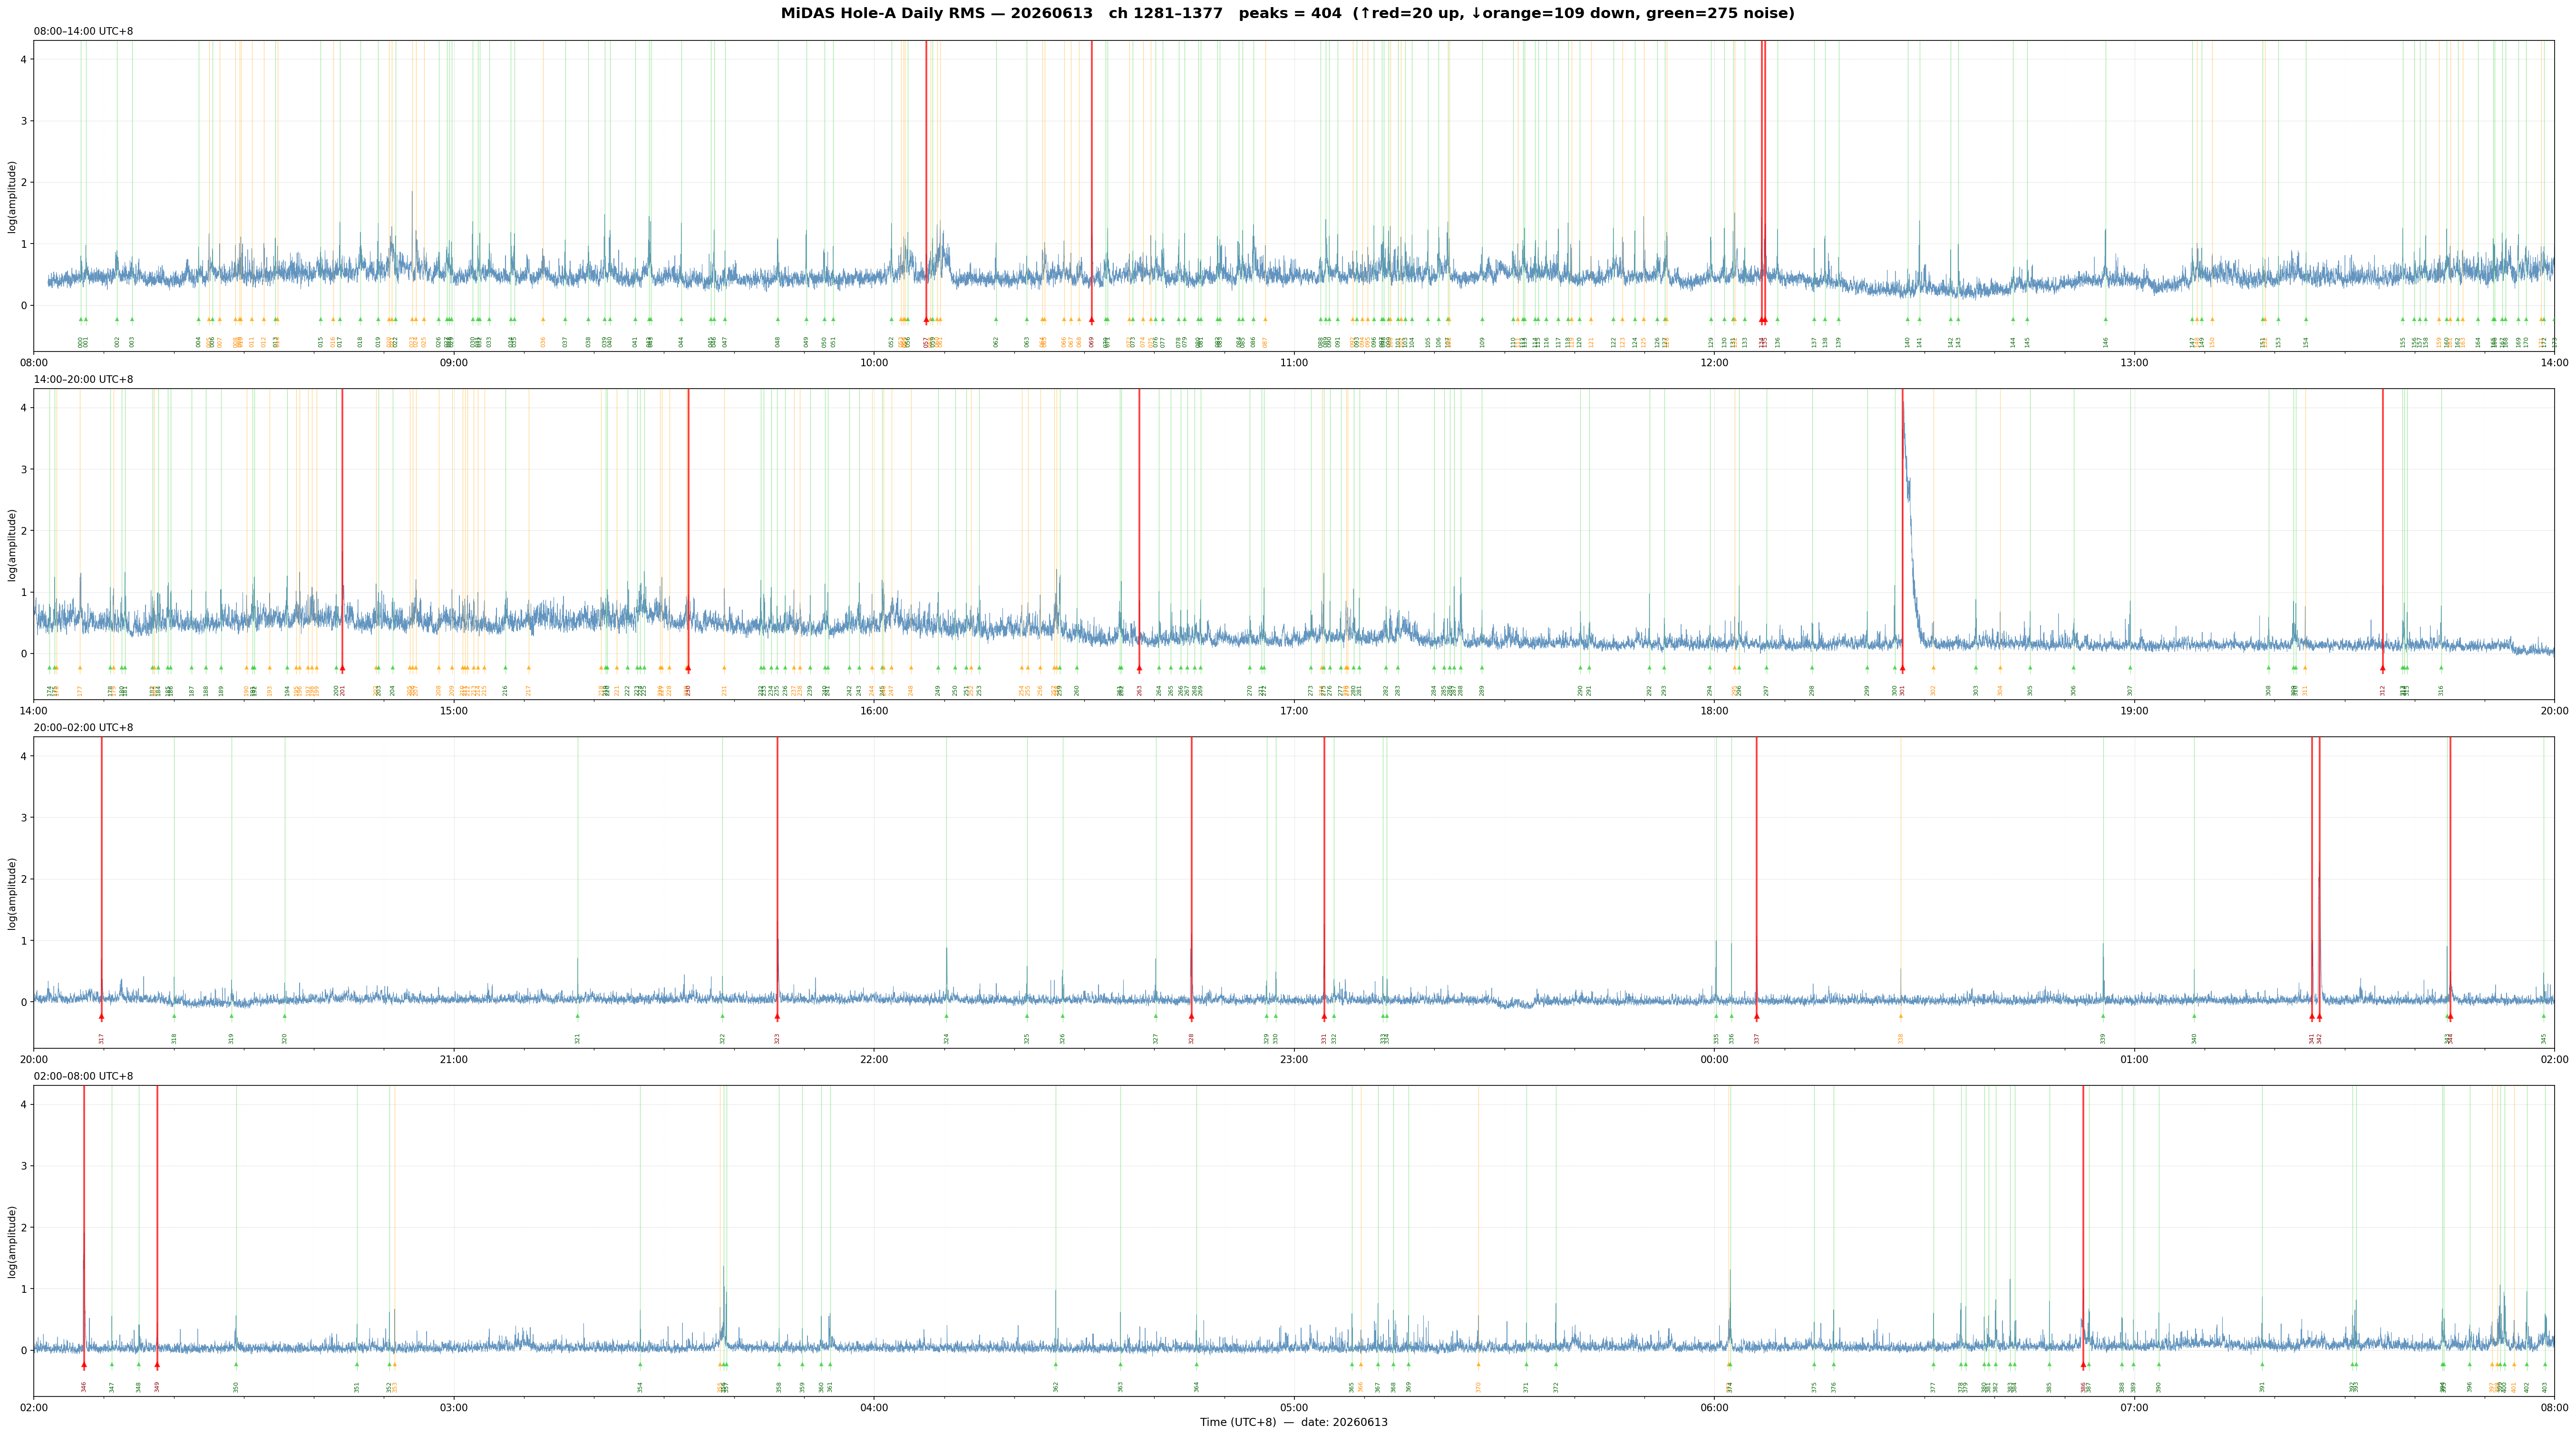The height and width of the screenshot is (1435, 2576).
Task: Click the peak number label 348
Action: (139, 1387)
